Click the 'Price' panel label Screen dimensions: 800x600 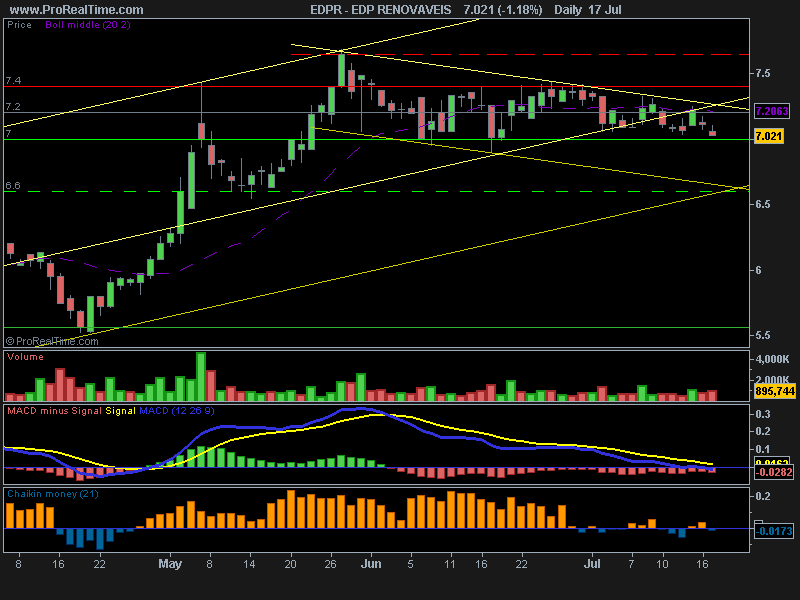(x=19, y=25)
